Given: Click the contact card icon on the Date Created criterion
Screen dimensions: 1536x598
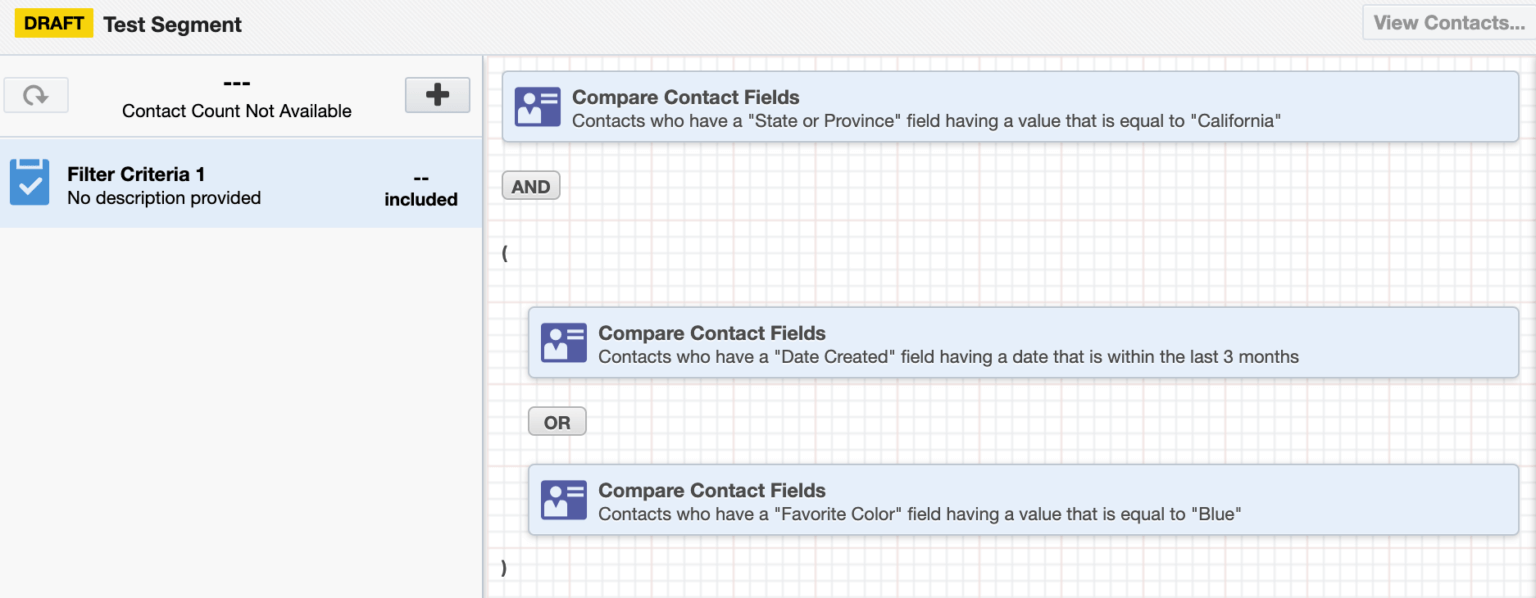Looking at the screenshot, I should pos(563,342).
